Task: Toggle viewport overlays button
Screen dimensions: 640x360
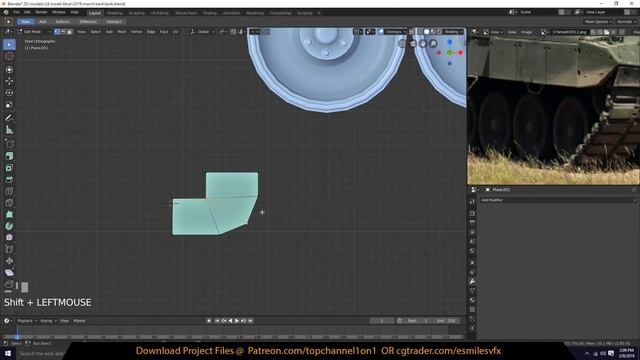Action: point(380,31)
